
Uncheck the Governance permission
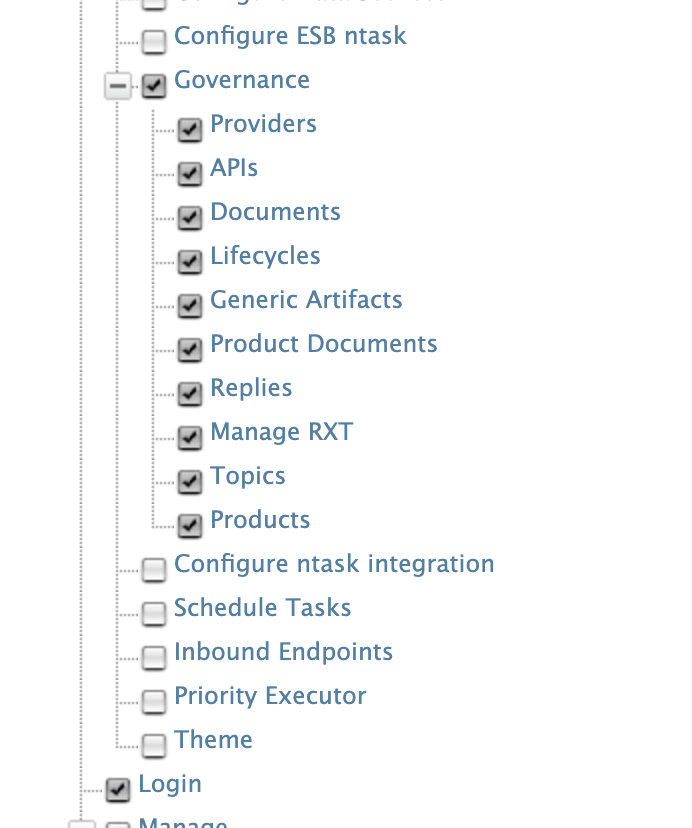(x=154, y=86)
